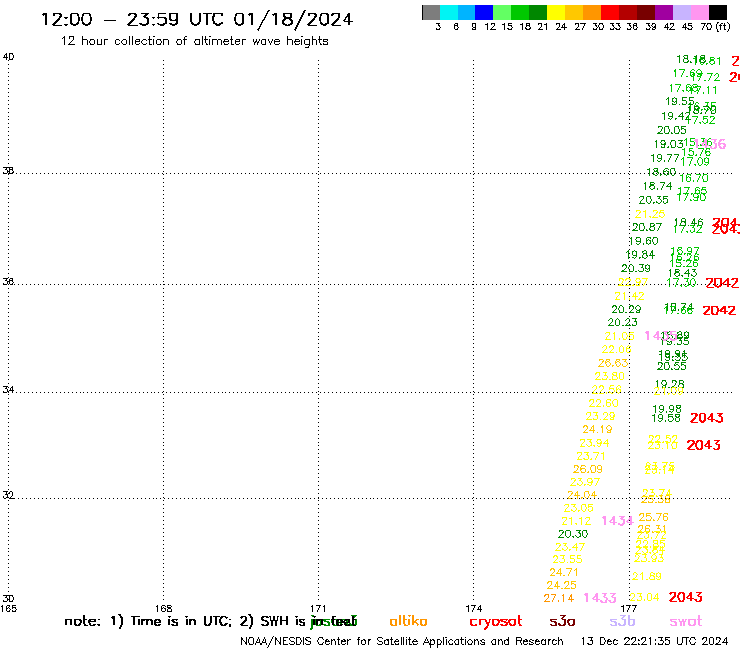740x650 pixels.
Task: Select the "cryosat" satellite legend label
Action: click(496, 621)
